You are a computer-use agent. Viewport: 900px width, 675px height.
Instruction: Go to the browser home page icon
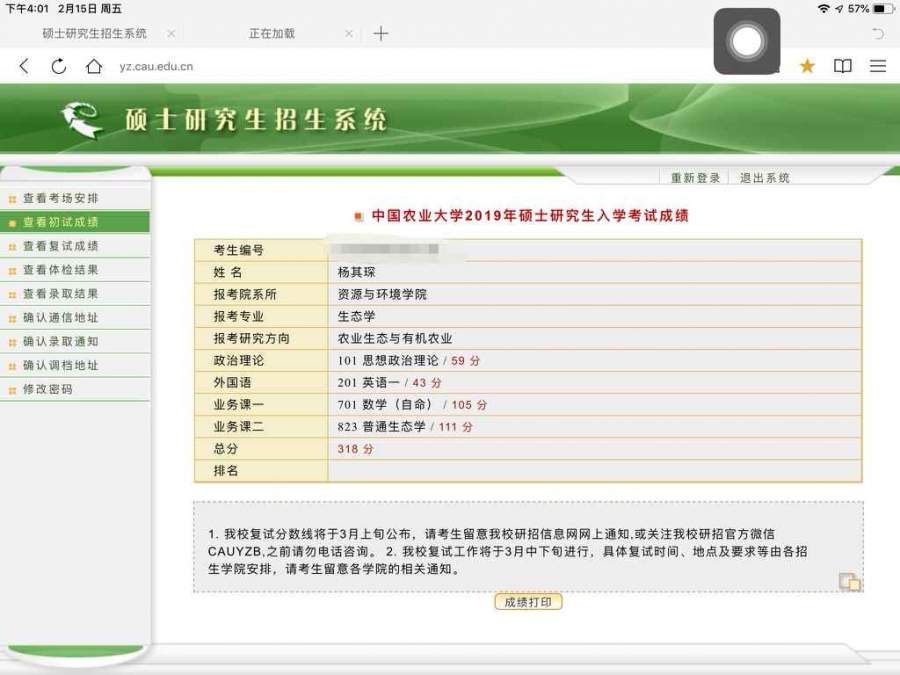pyautogui.click(x=94, y=66)
